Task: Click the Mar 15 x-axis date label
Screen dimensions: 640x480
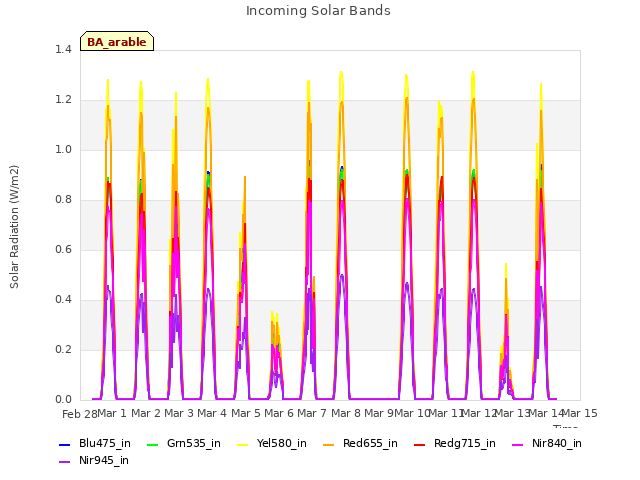Action: (x=580, y=413)
